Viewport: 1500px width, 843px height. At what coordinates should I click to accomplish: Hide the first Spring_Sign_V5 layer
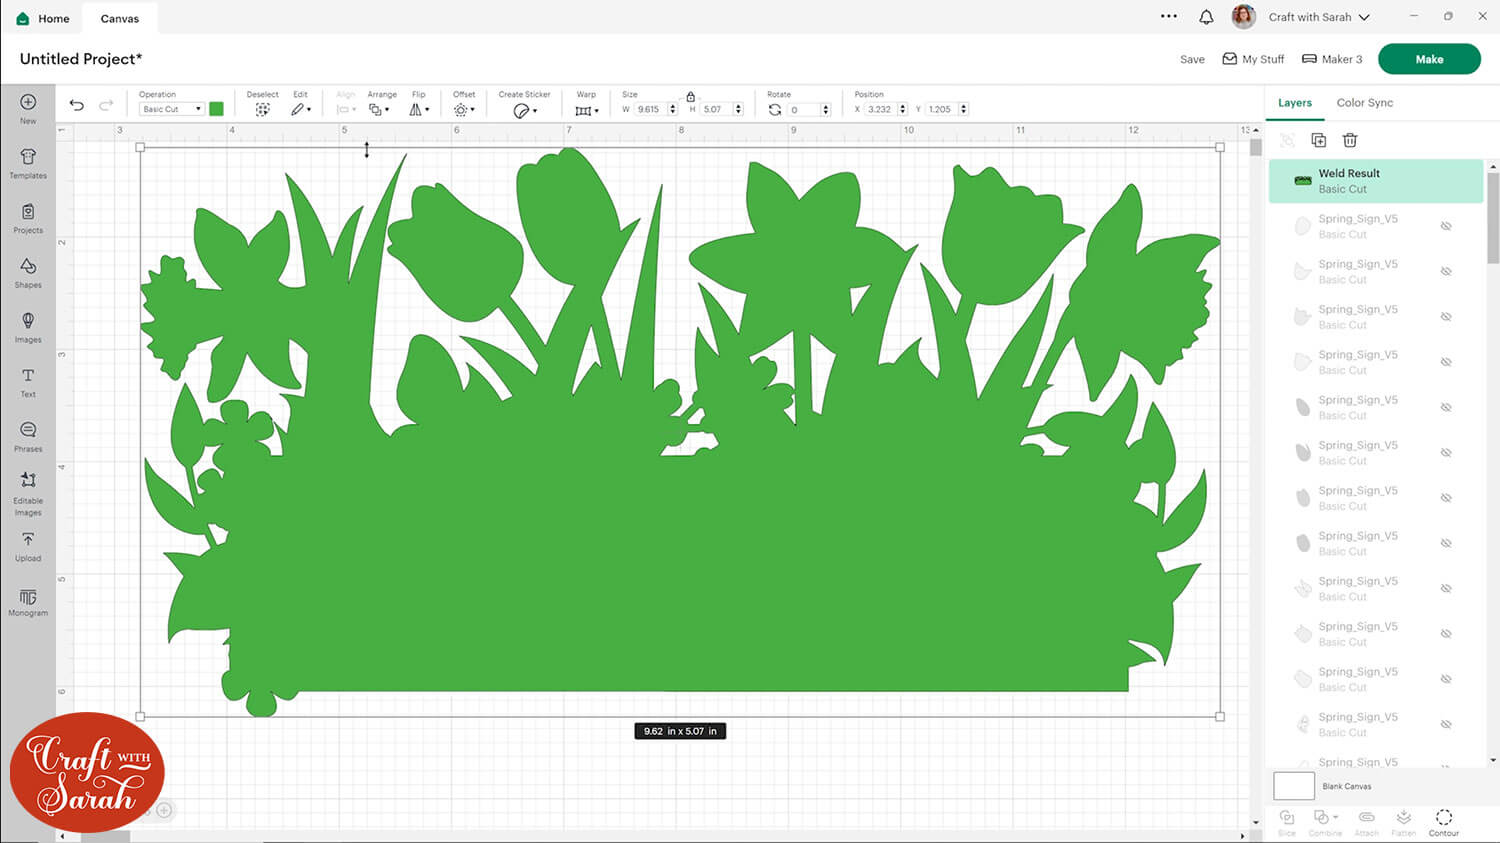(x=1446, y=225)
